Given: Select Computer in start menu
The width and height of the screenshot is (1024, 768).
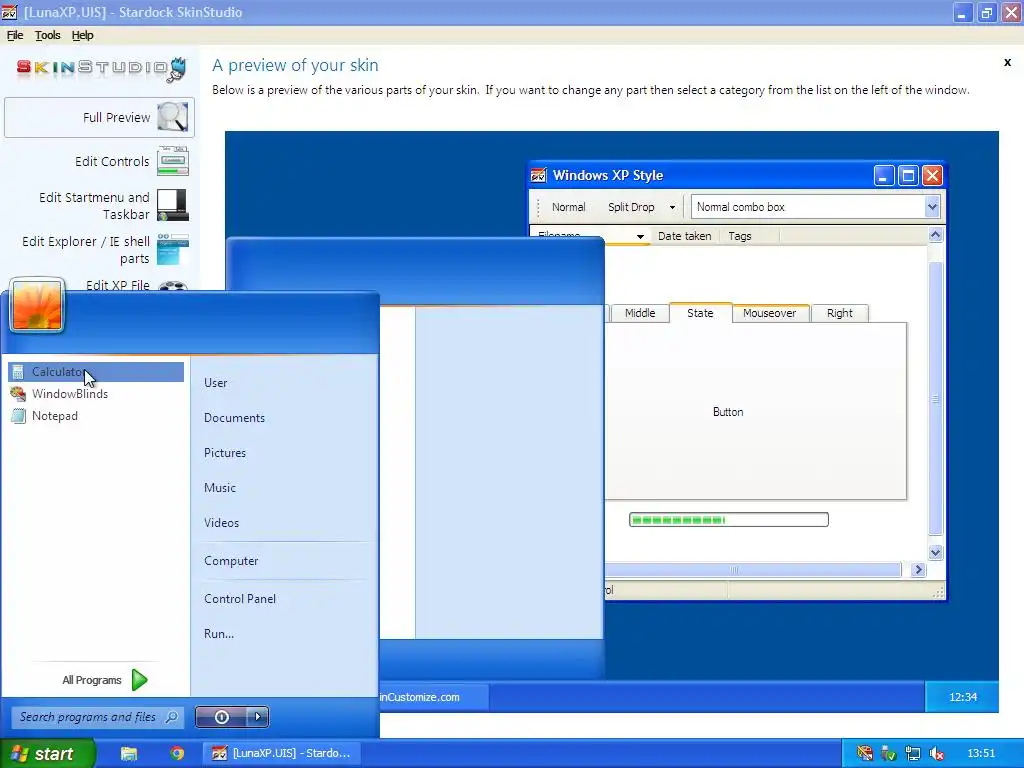Looking at the screenshot, I should click(231, 561).
